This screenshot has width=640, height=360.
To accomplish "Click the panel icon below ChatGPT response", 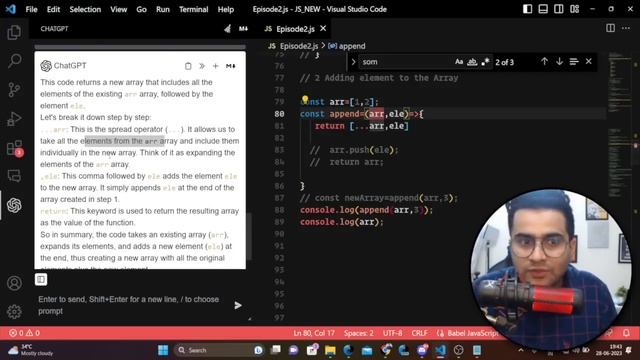I will (41, 280).
